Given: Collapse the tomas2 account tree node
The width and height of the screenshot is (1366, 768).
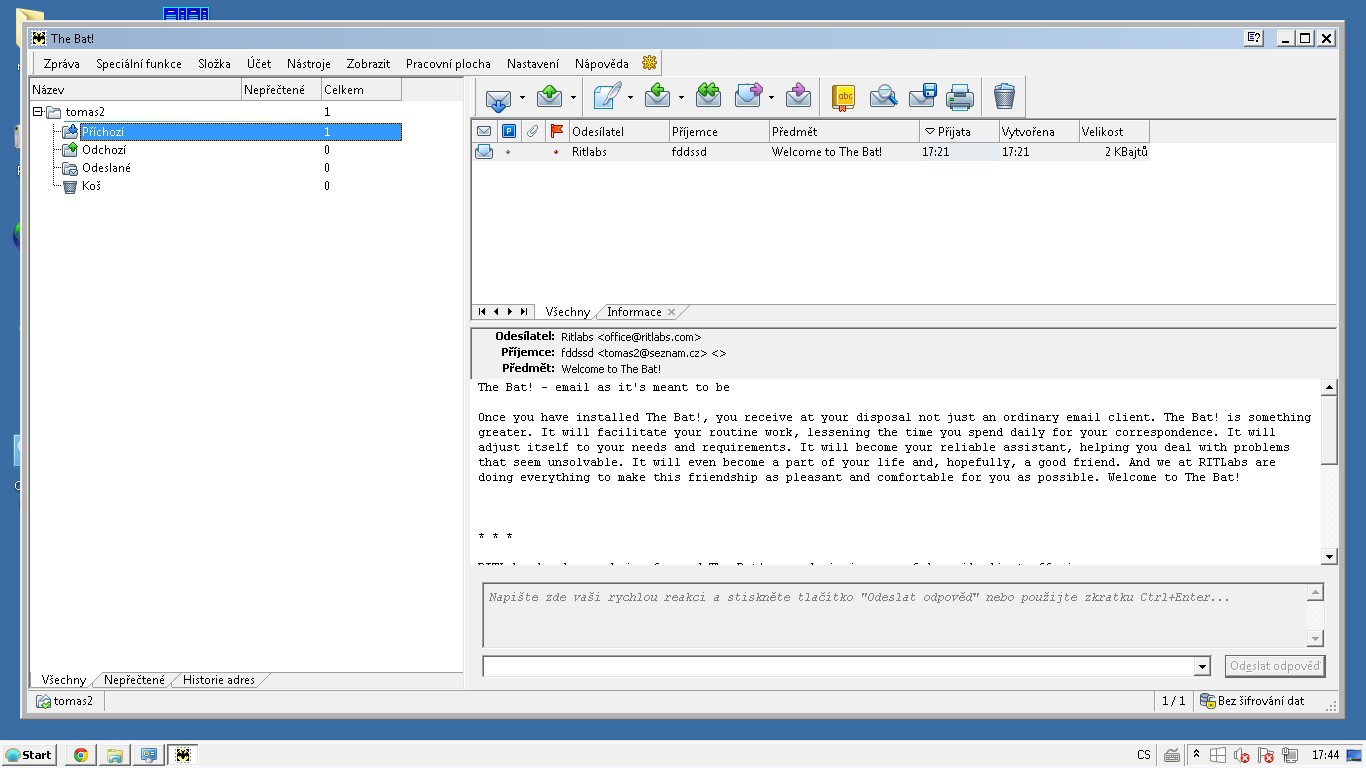Looking at the screenshot, I should [x=38, y=112].
